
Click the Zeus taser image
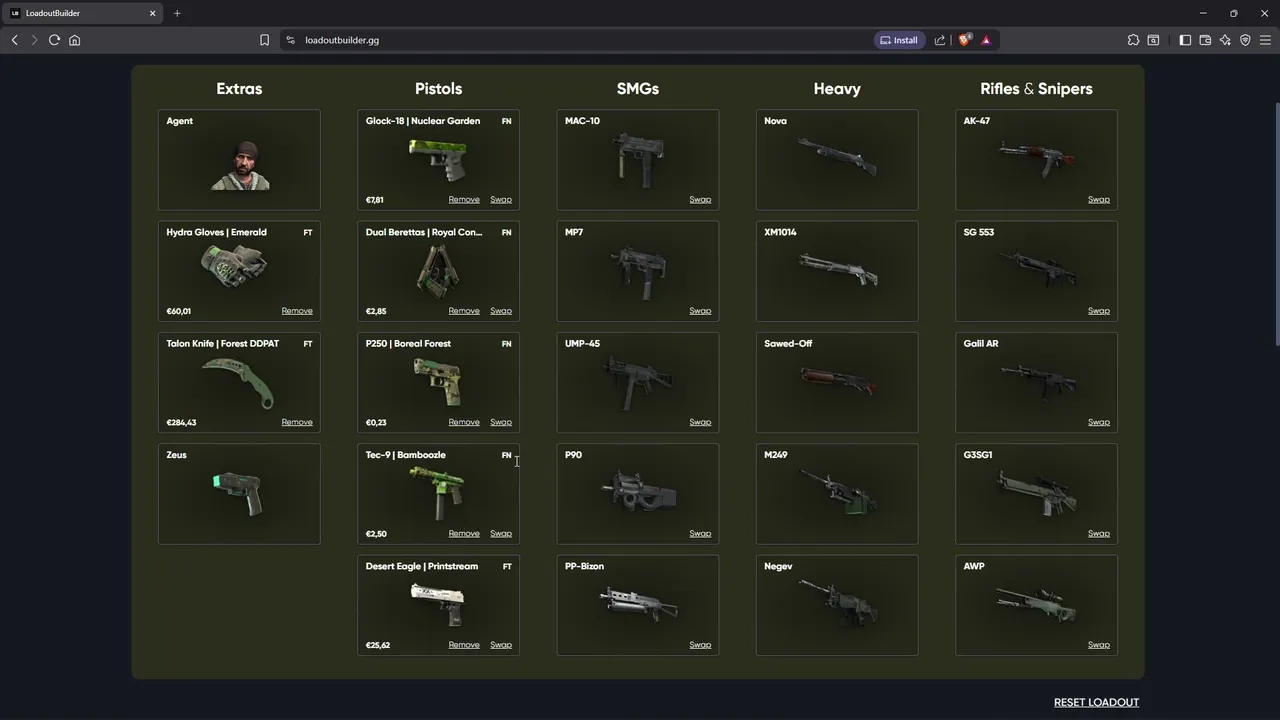[238, 494]
